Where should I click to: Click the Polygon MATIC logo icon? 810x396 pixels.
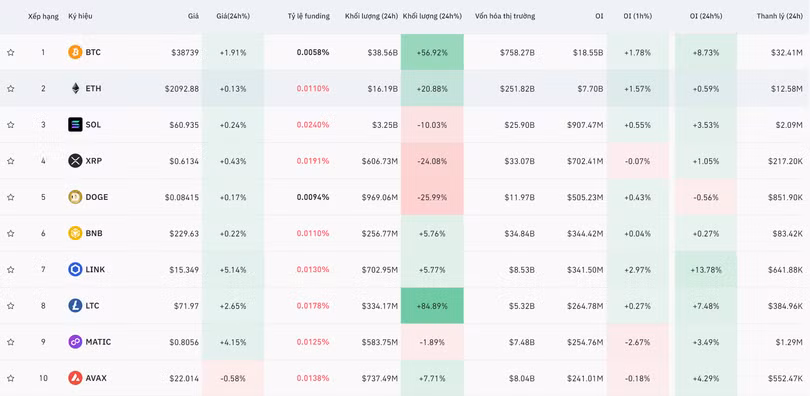click(x=75, y=342)
